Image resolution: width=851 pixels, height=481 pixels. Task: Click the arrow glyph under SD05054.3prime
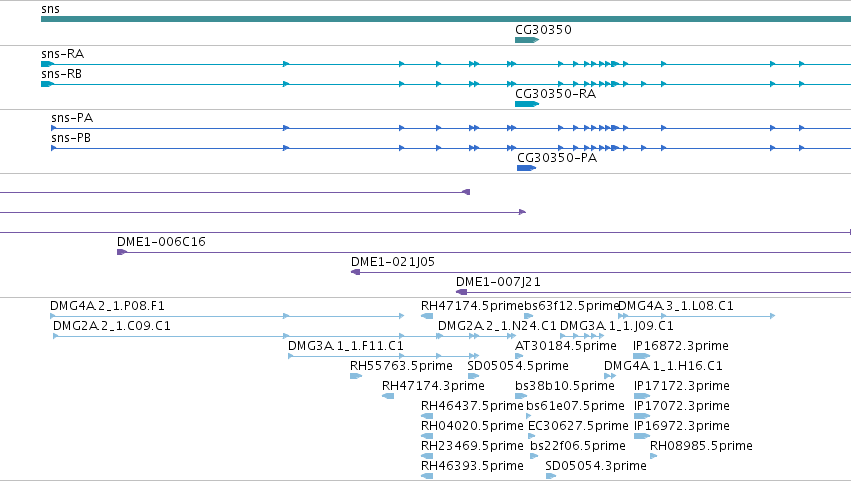coord(551,476)
